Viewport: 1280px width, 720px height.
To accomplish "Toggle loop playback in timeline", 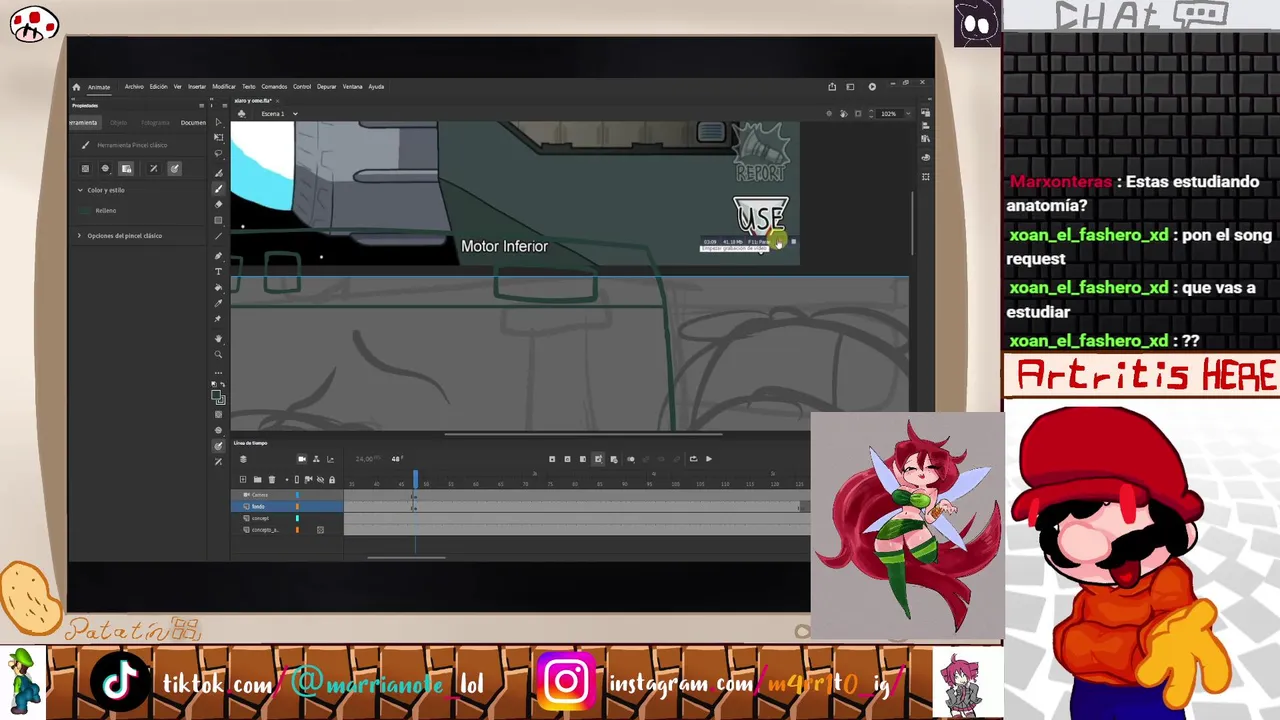I will point(693,459).
